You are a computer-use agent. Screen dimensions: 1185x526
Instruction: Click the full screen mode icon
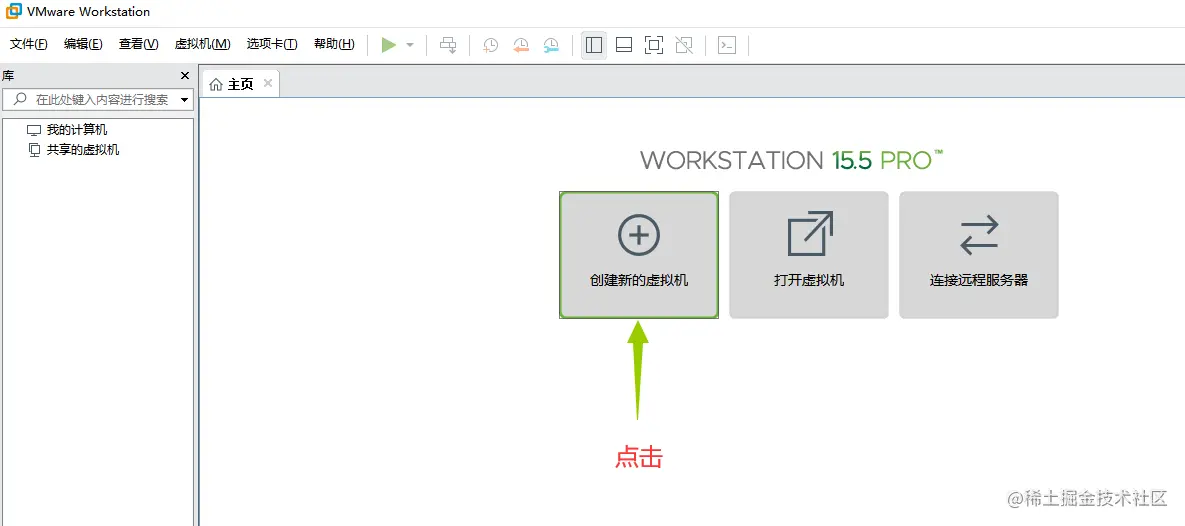coord(654,45)
